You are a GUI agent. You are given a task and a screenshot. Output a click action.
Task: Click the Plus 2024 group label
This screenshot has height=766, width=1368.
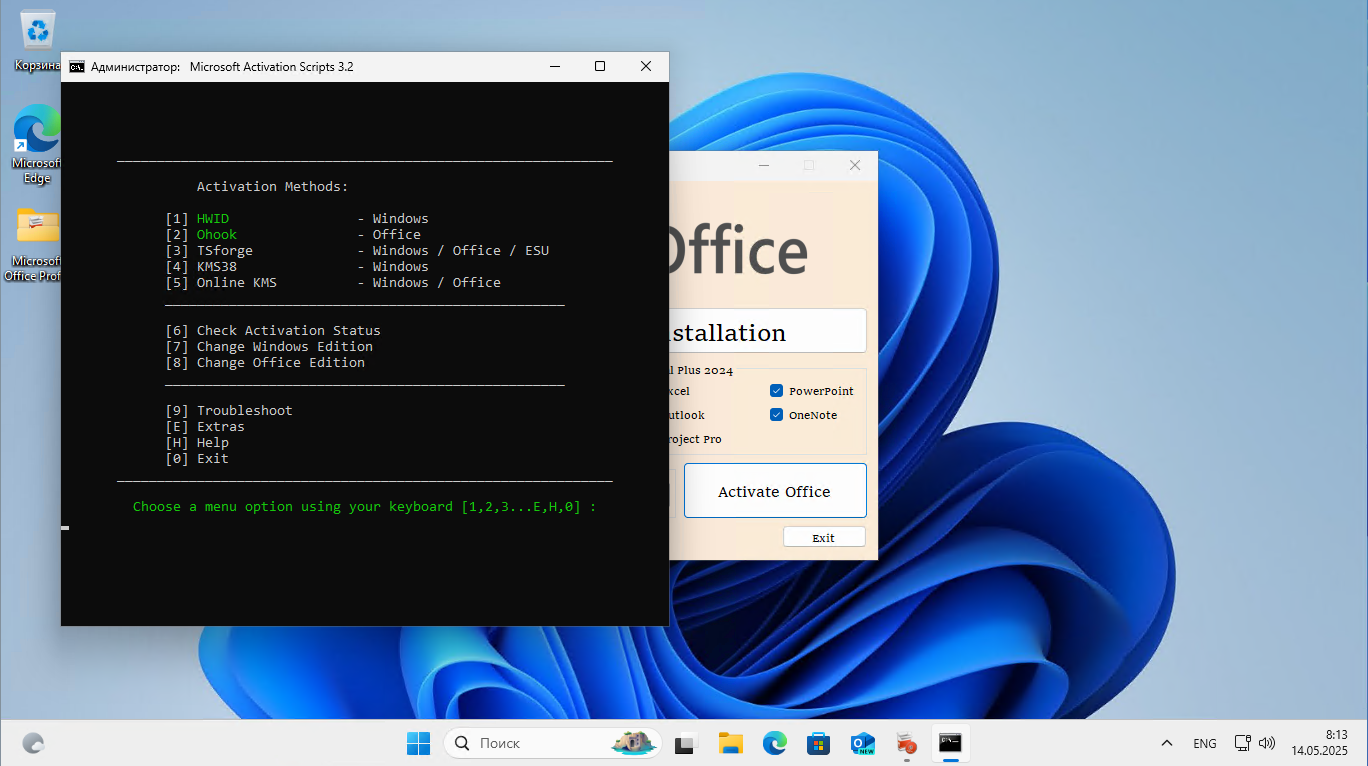(701, 371)
